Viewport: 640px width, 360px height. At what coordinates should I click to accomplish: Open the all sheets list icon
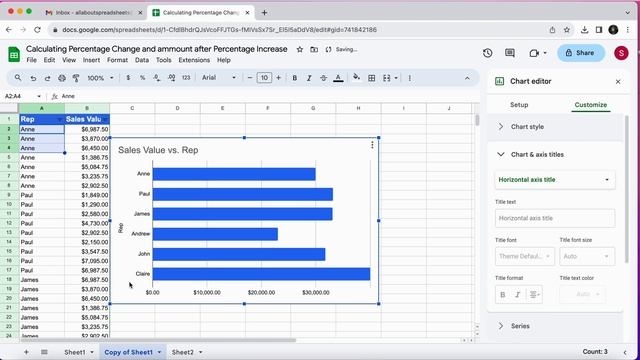(x=44, y=352)
